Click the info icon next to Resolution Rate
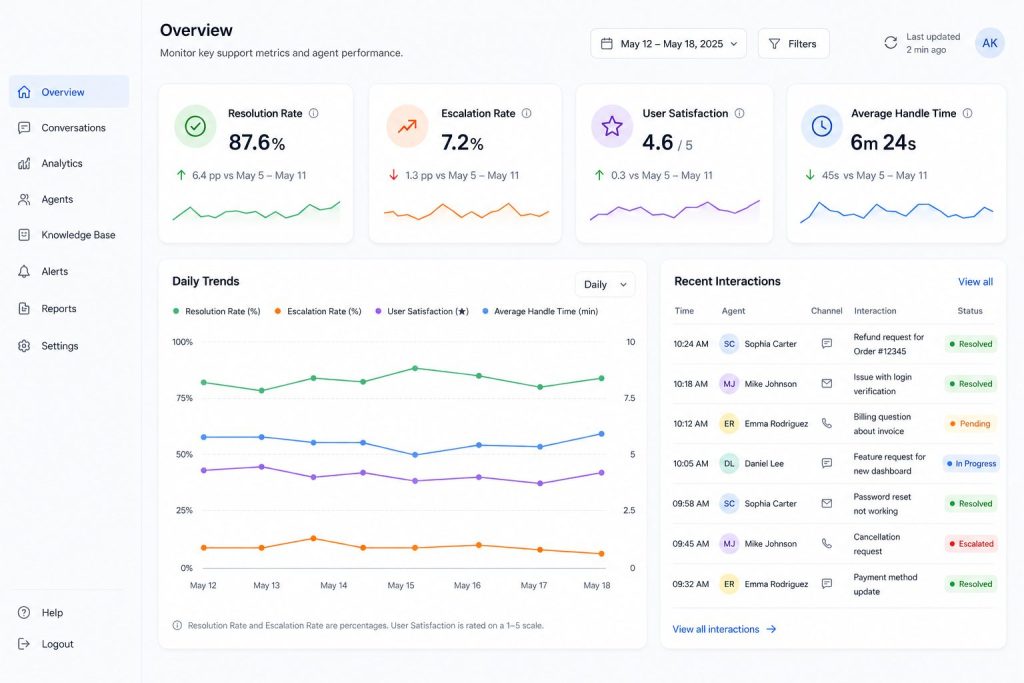 point(313,113)
